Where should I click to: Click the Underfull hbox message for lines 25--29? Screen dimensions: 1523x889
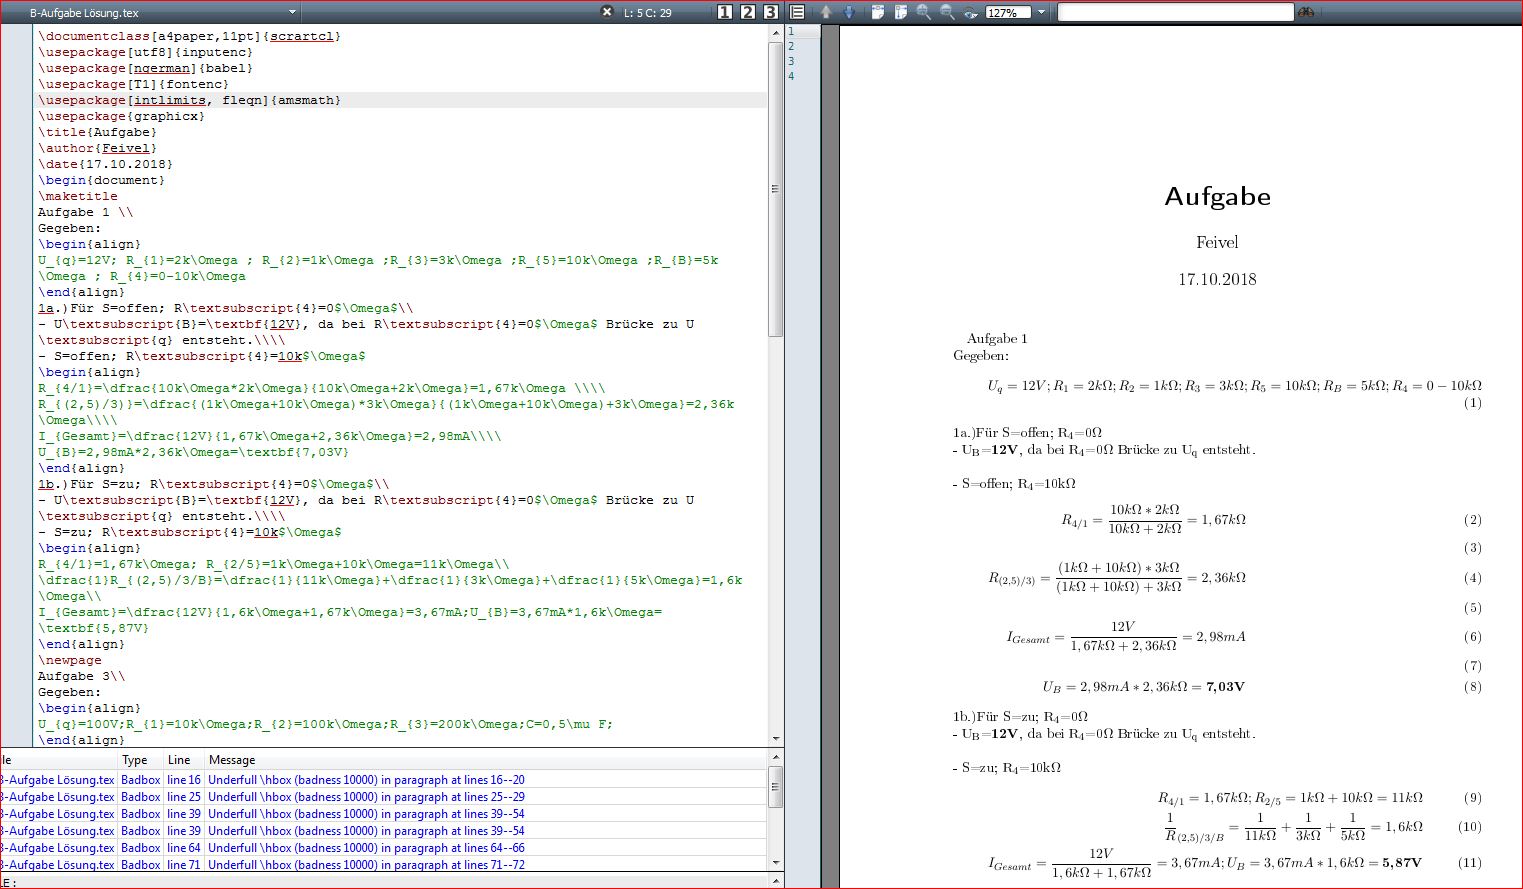(x=366, y=797)
